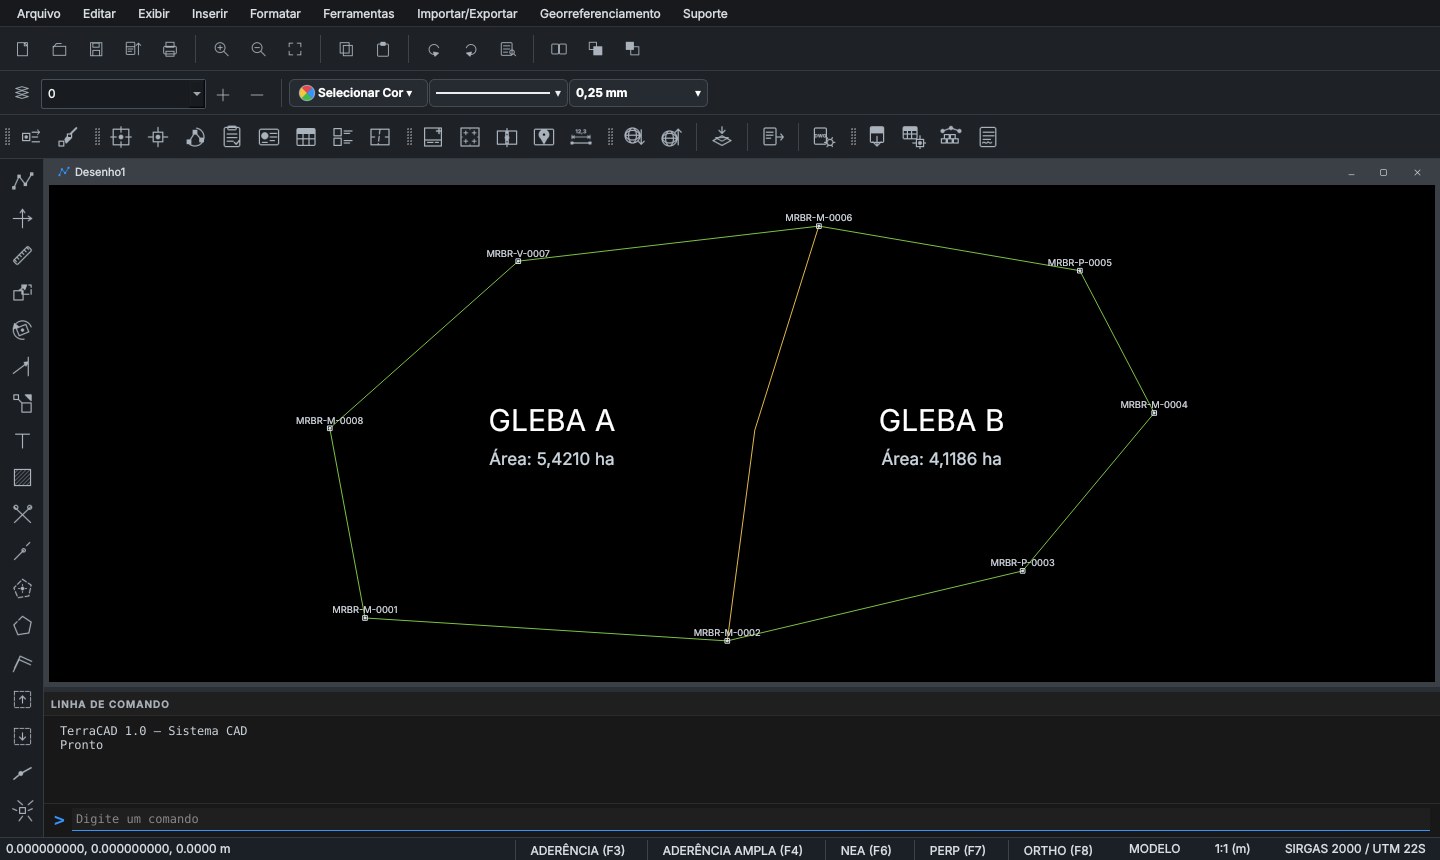Toggle ADERÊNCIA AMPLA (F4) mode
The height and width of the screenshot is (860, 1440).
coord(732,850)
